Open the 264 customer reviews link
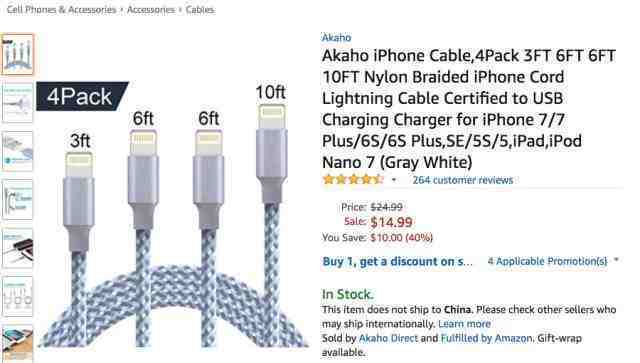This screenshot has height=363, width=640. [462, 180]
